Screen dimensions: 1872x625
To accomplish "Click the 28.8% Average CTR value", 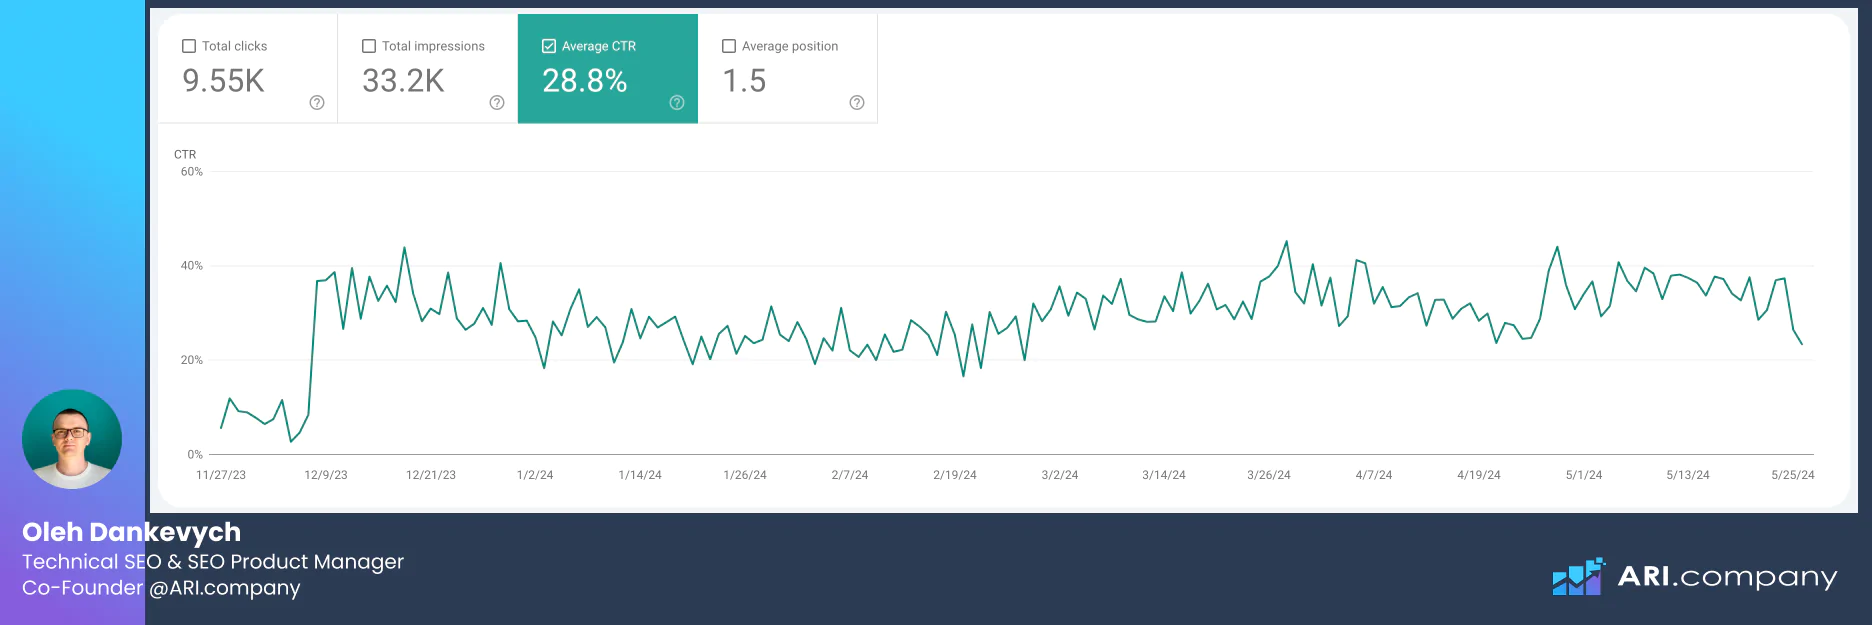I will click(x=584, y=81).
